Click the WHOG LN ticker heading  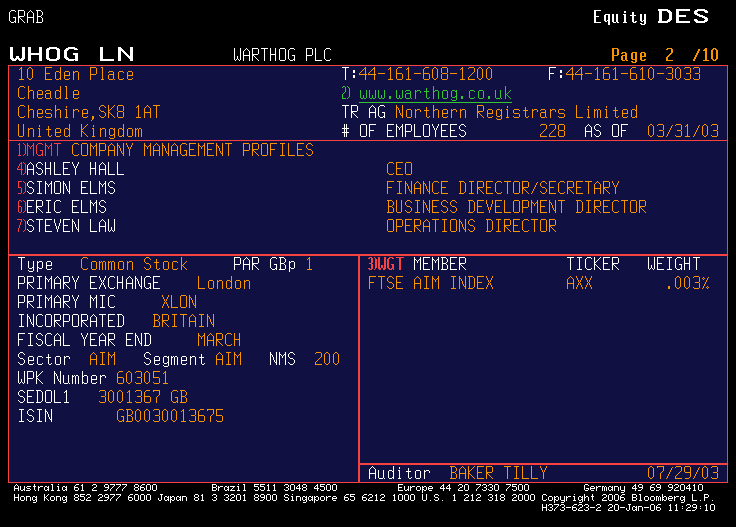pyautogui.click(x=72, y=54)
